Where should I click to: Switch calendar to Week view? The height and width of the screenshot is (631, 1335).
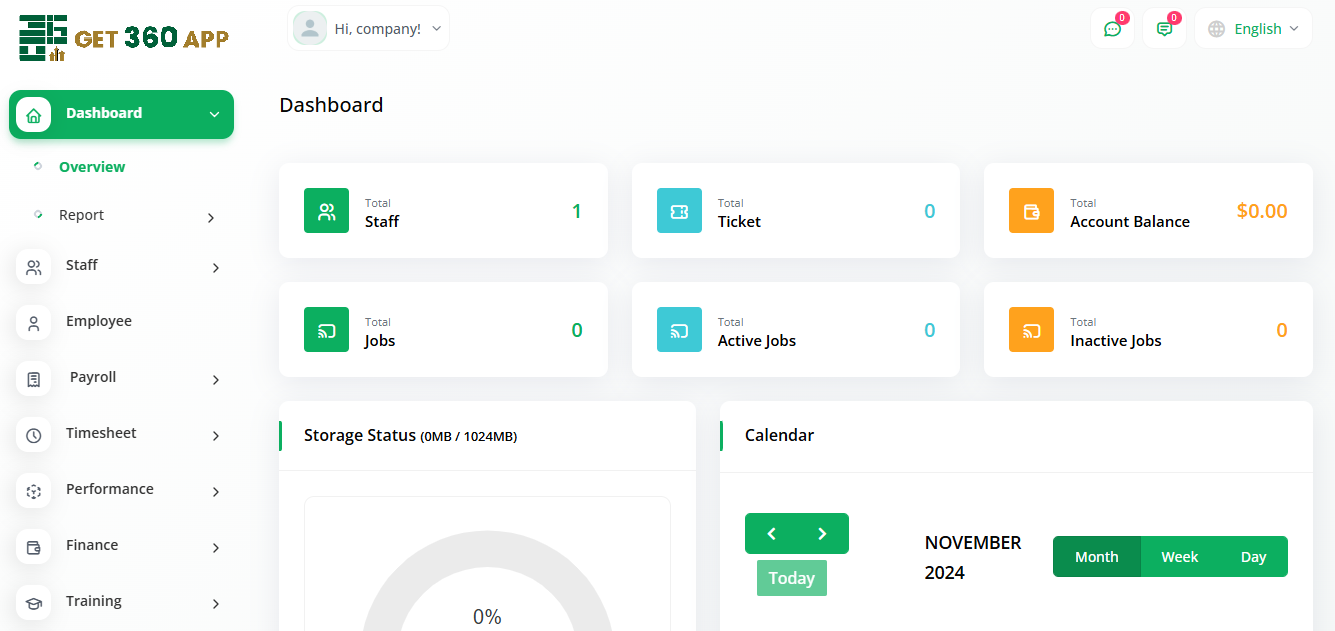point(1179,557)
